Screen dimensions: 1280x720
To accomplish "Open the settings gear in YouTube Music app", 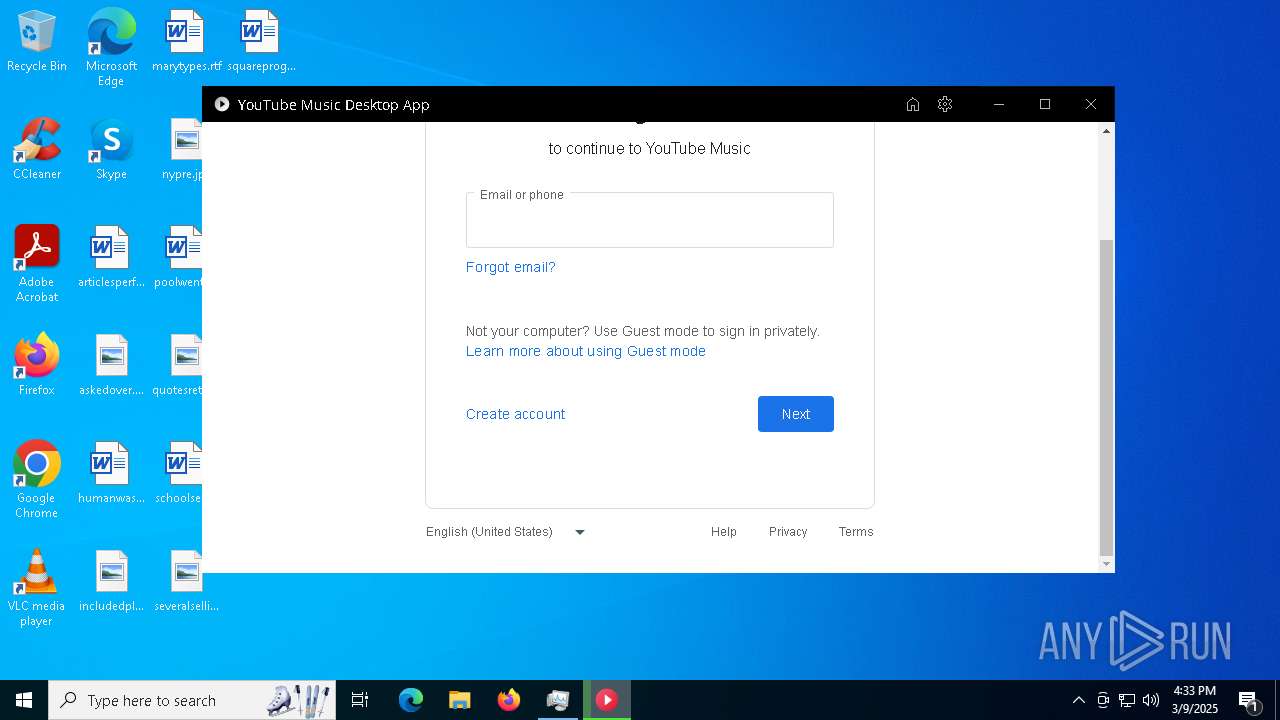I will (945, 104).
